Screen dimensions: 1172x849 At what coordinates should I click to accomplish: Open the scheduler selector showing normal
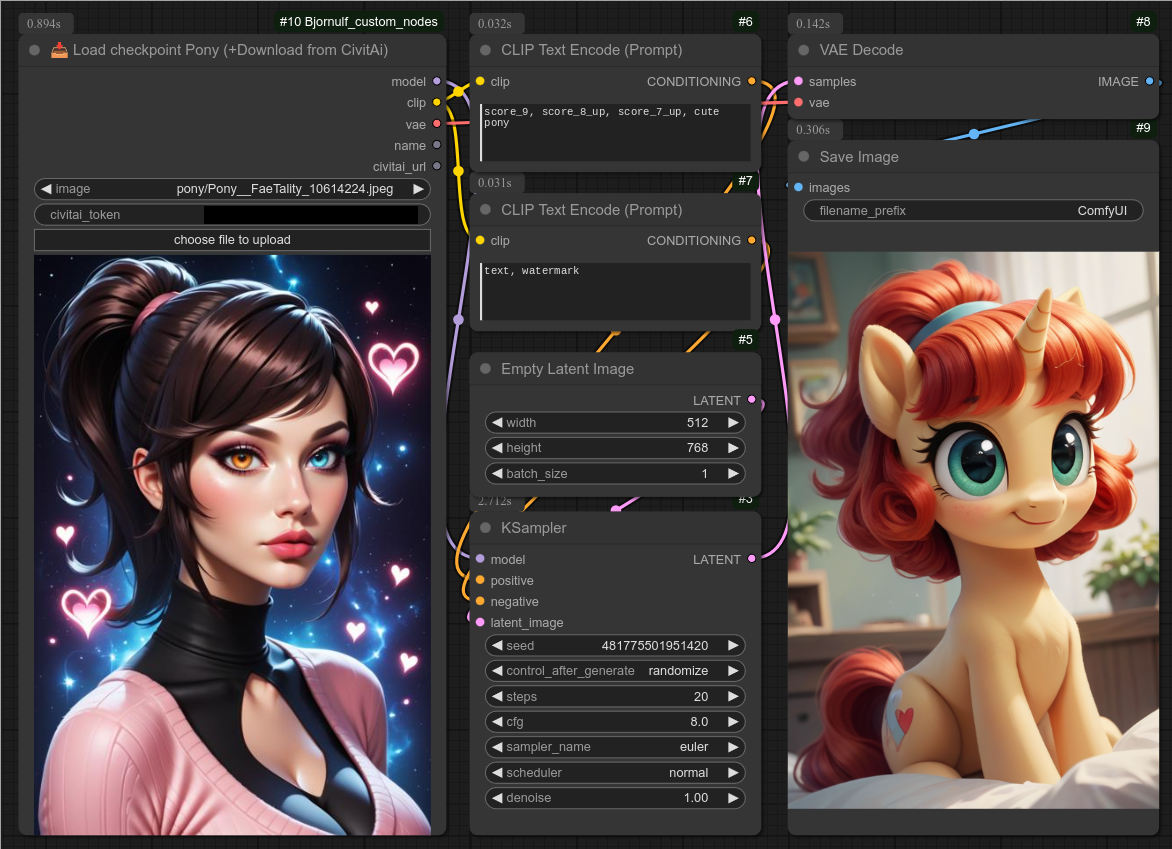coord(614,772)
